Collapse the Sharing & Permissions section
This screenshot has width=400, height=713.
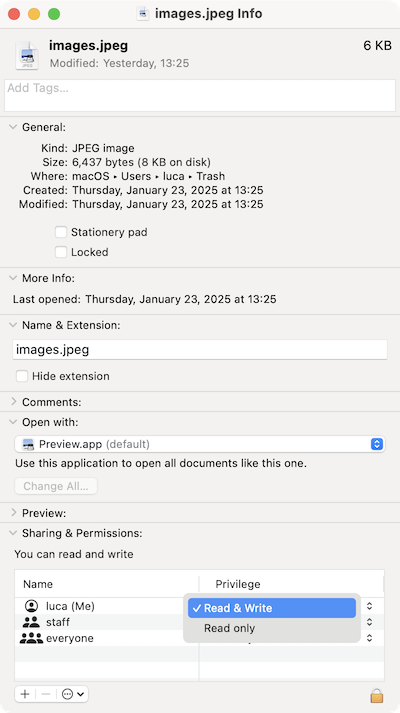13,533
